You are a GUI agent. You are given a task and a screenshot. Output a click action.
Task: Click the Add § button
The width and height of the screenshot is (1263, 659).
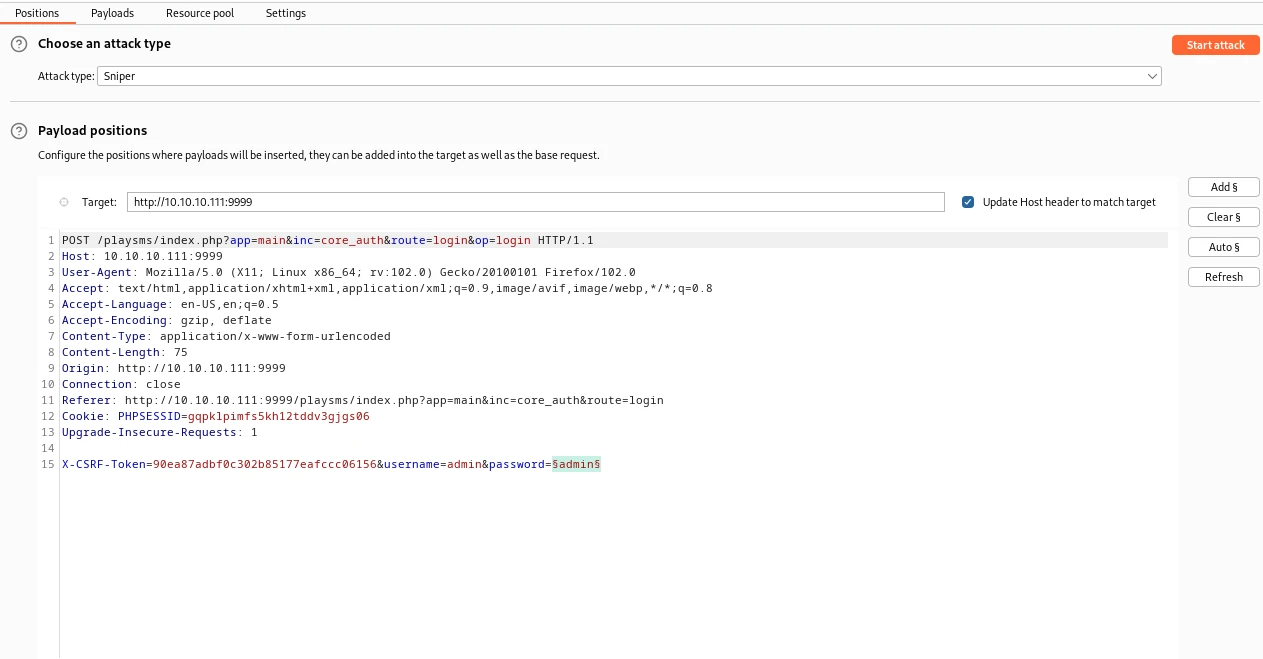click(x=1223, y=187)
